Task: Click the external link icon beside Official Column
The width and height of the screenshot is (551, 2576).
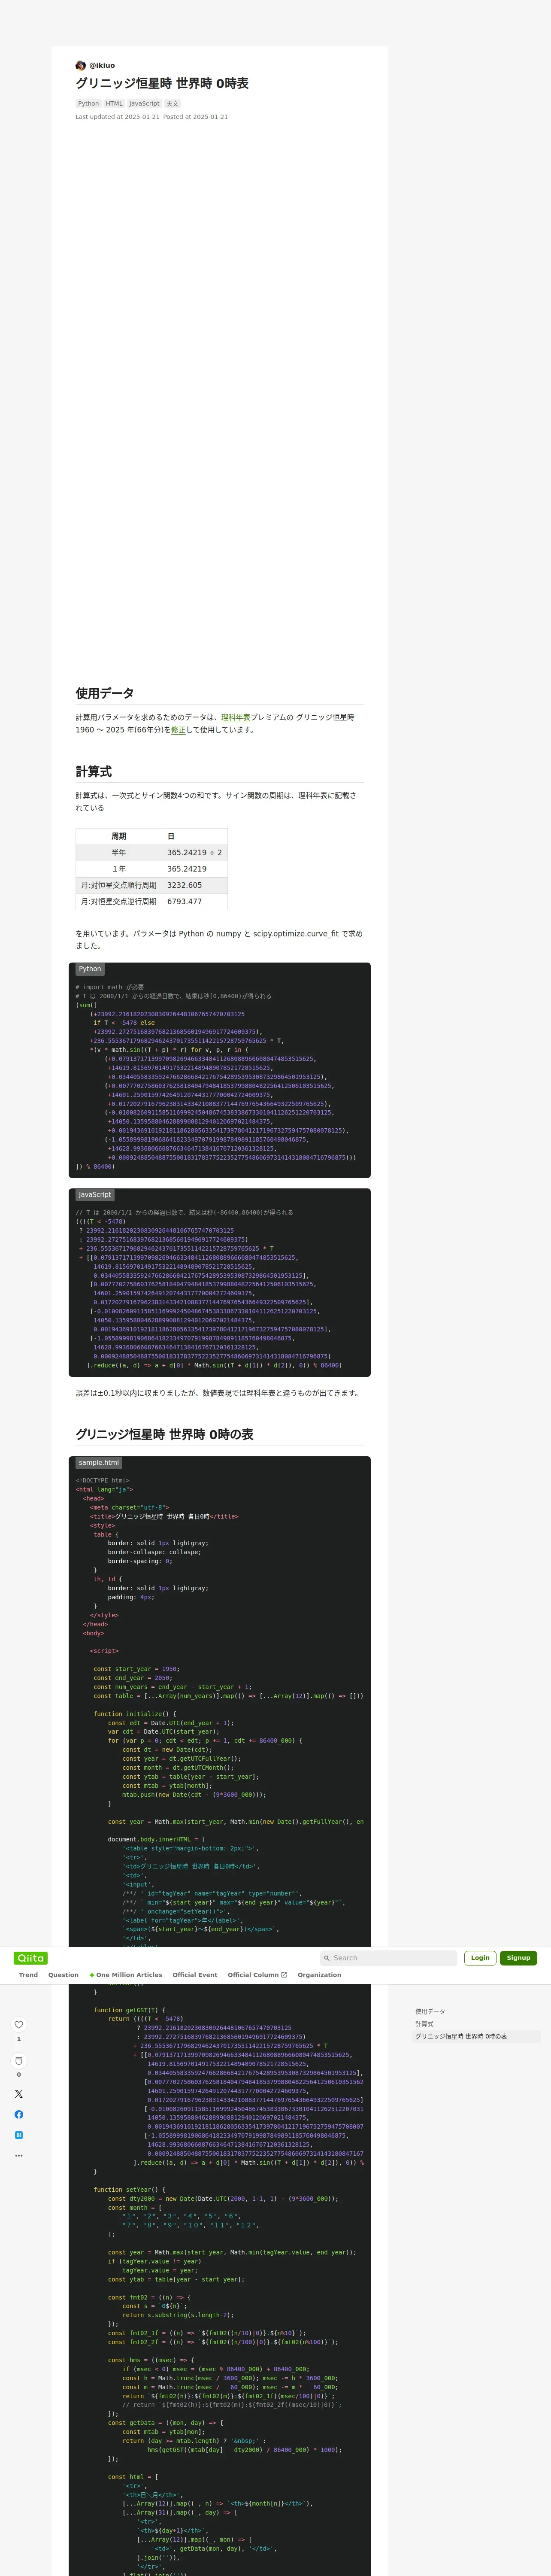Action: (x=284, y=1975)
